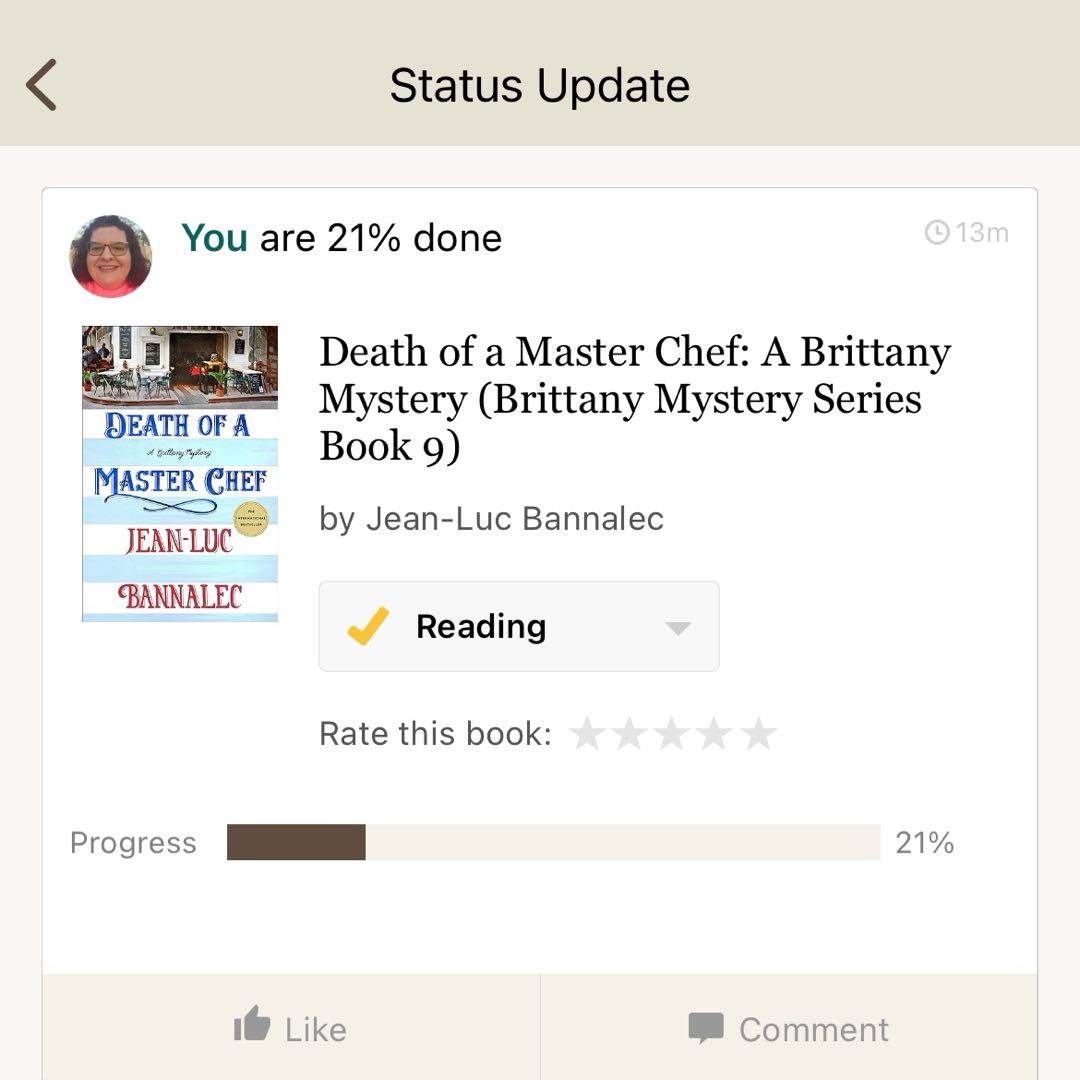Open the Reading shelf dropdown
This screenshot has width=1080, height=1080.
coord(518,627)
